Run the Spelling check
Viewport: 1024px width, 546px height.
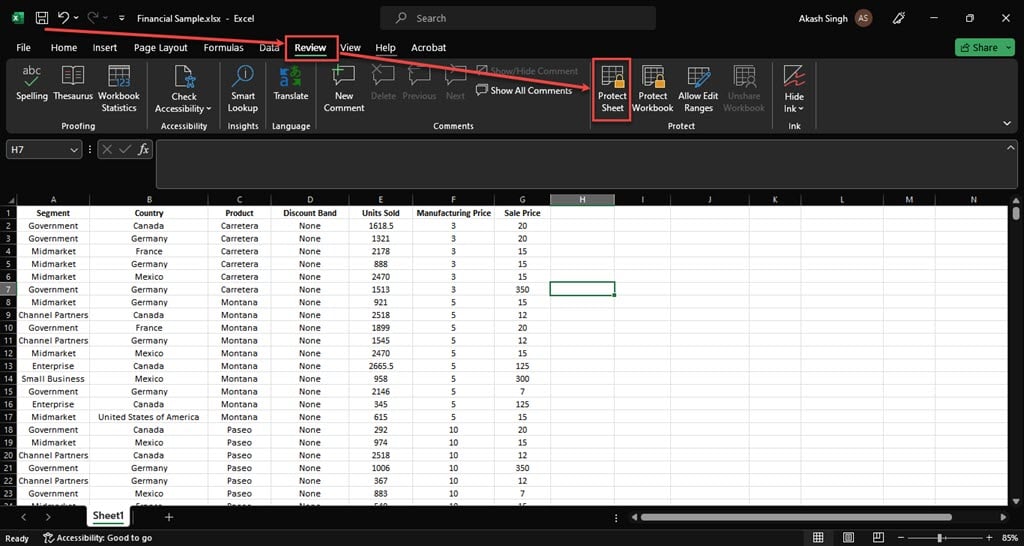[32, 84]
